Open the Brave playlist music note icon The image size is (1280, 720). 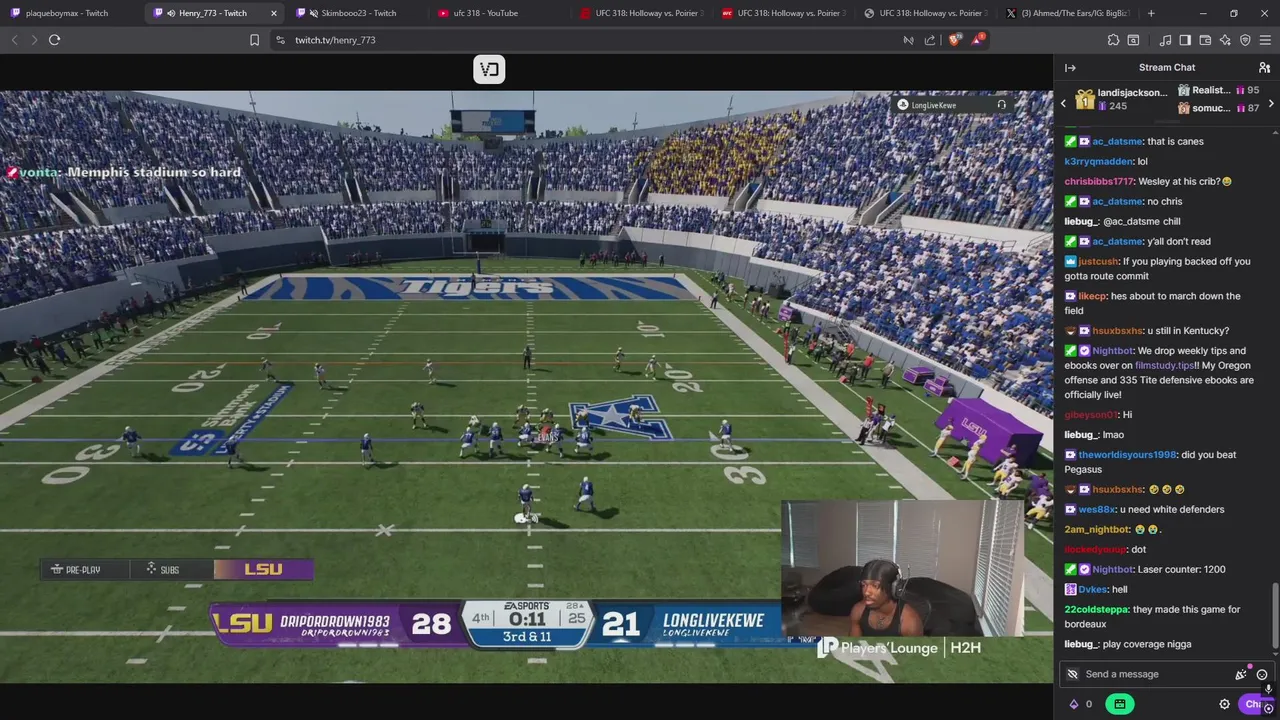[x=1165, y=40]
